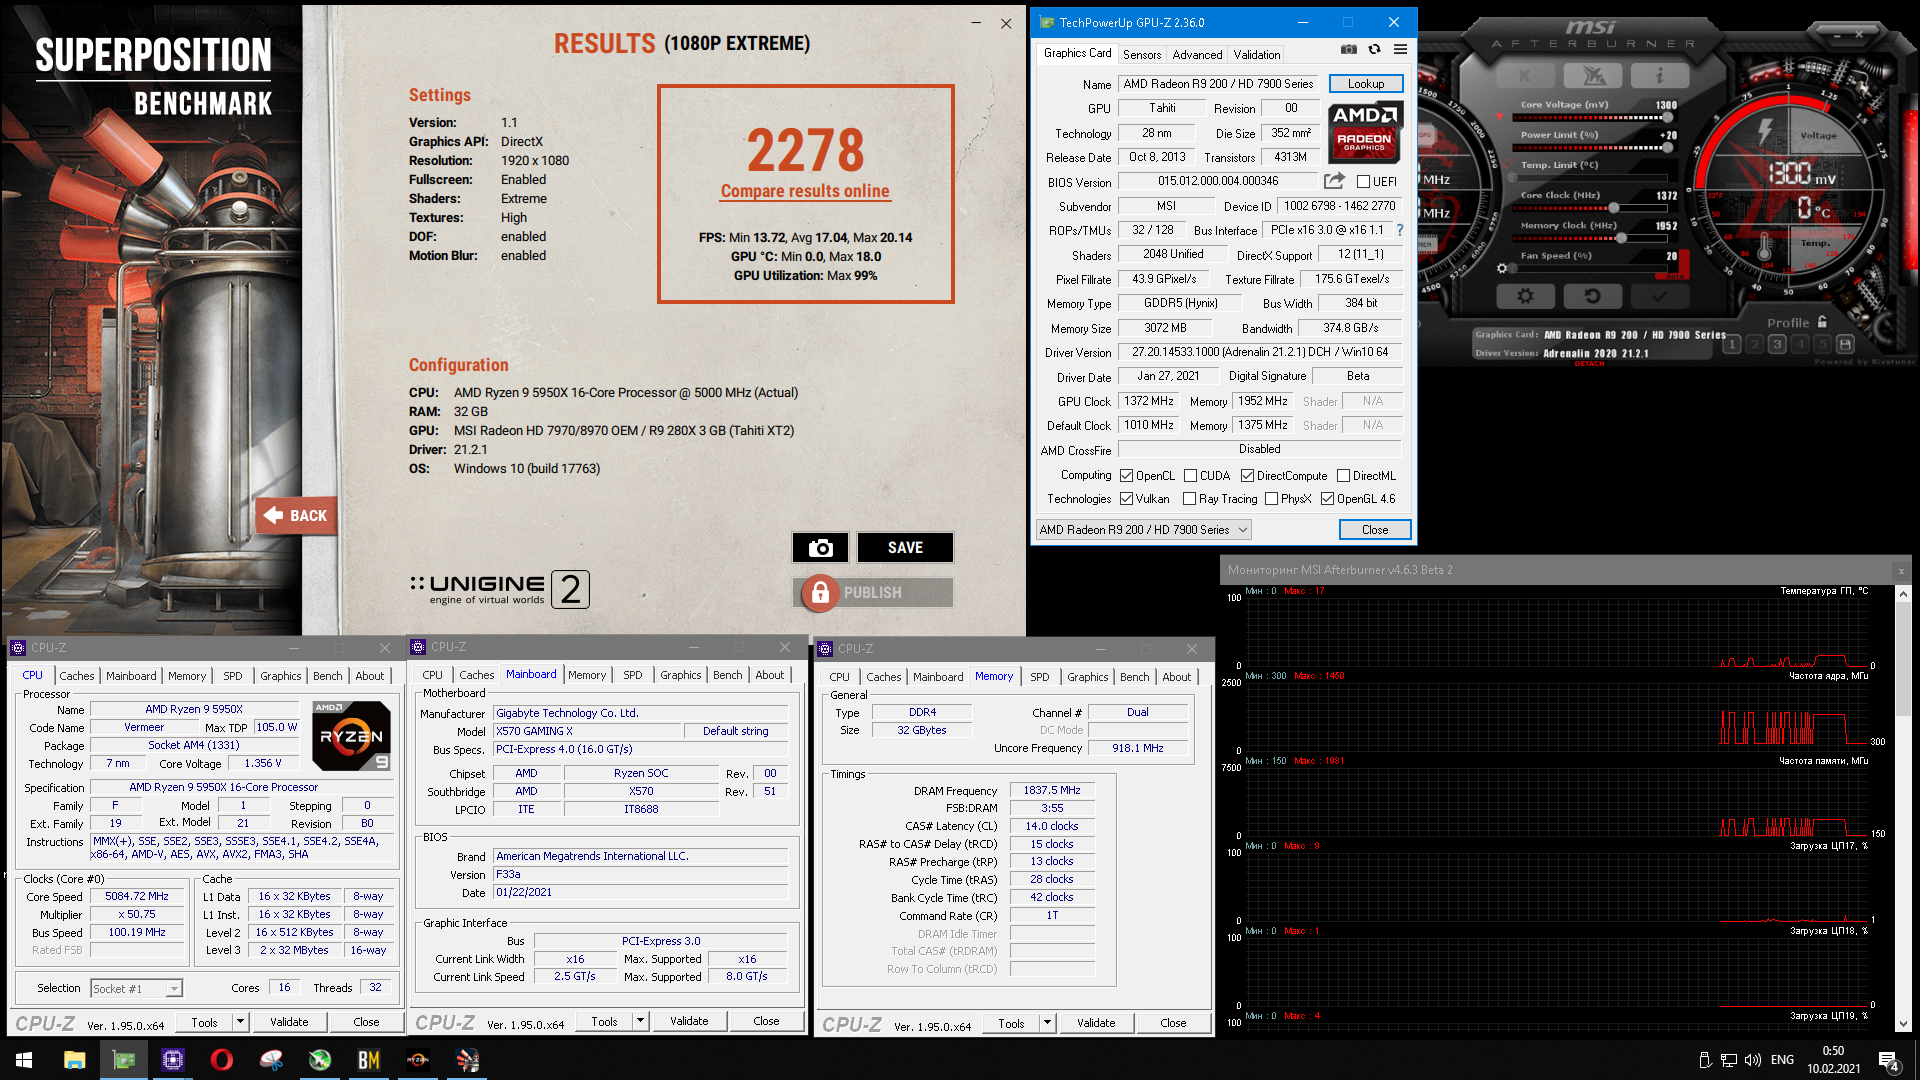
Task: Click the ENG language indicator in tray
Action: coord(1782,1060)
